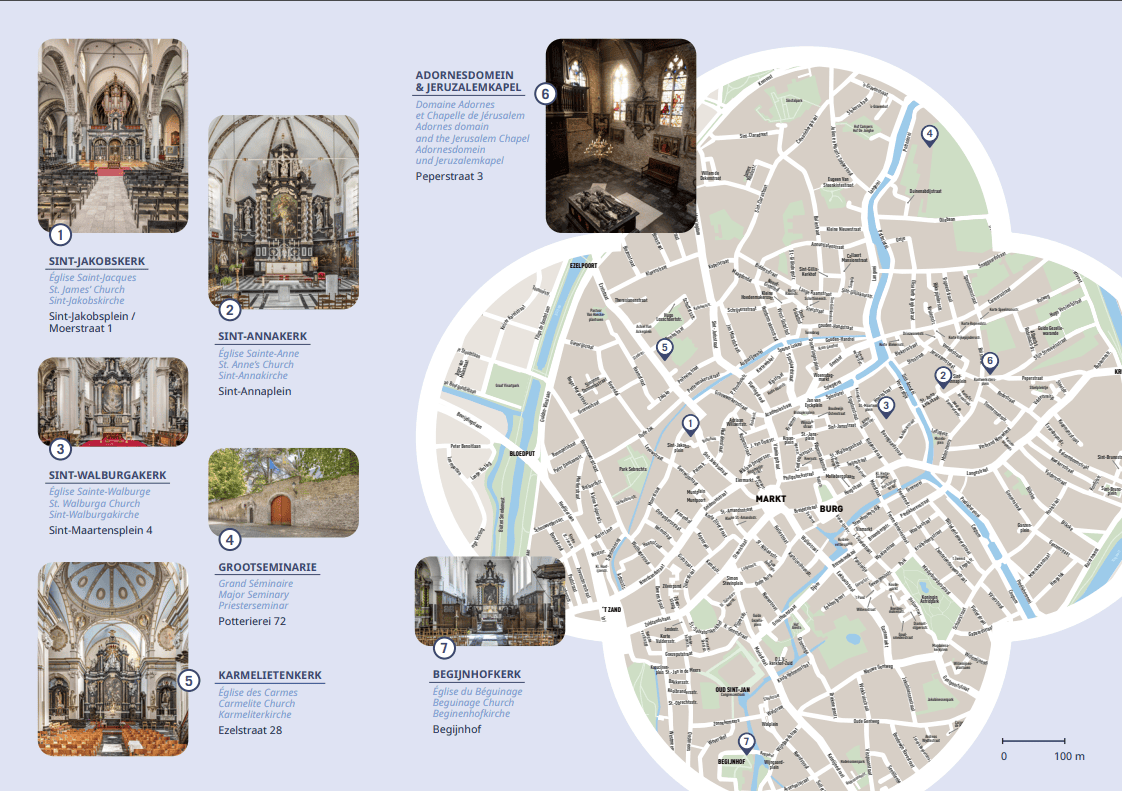This screenshot has height=791, width=1122.
Task: Click the address 'Sint-Maartensplein 4'
Action: [100, 530]
